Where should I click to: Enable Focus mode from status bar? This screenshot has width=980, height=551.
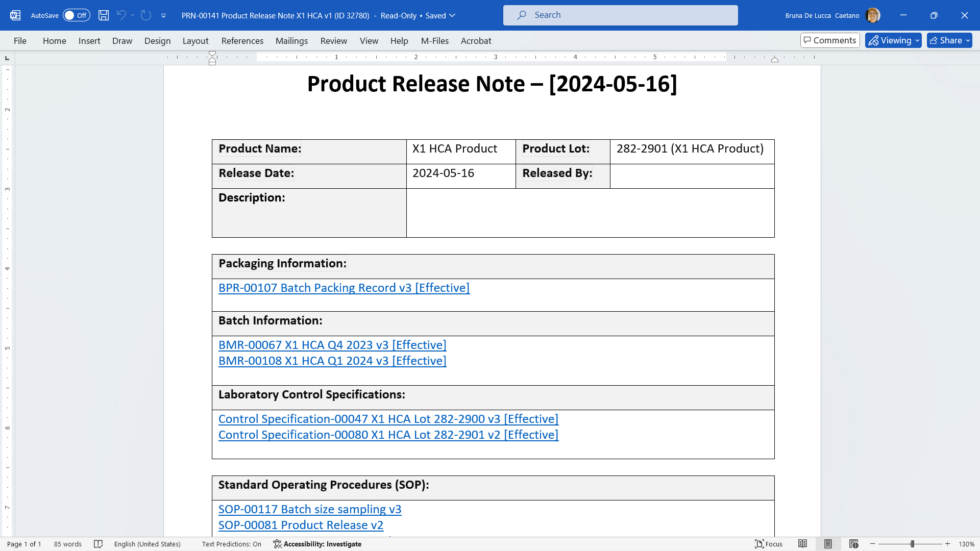pos(769,544)
